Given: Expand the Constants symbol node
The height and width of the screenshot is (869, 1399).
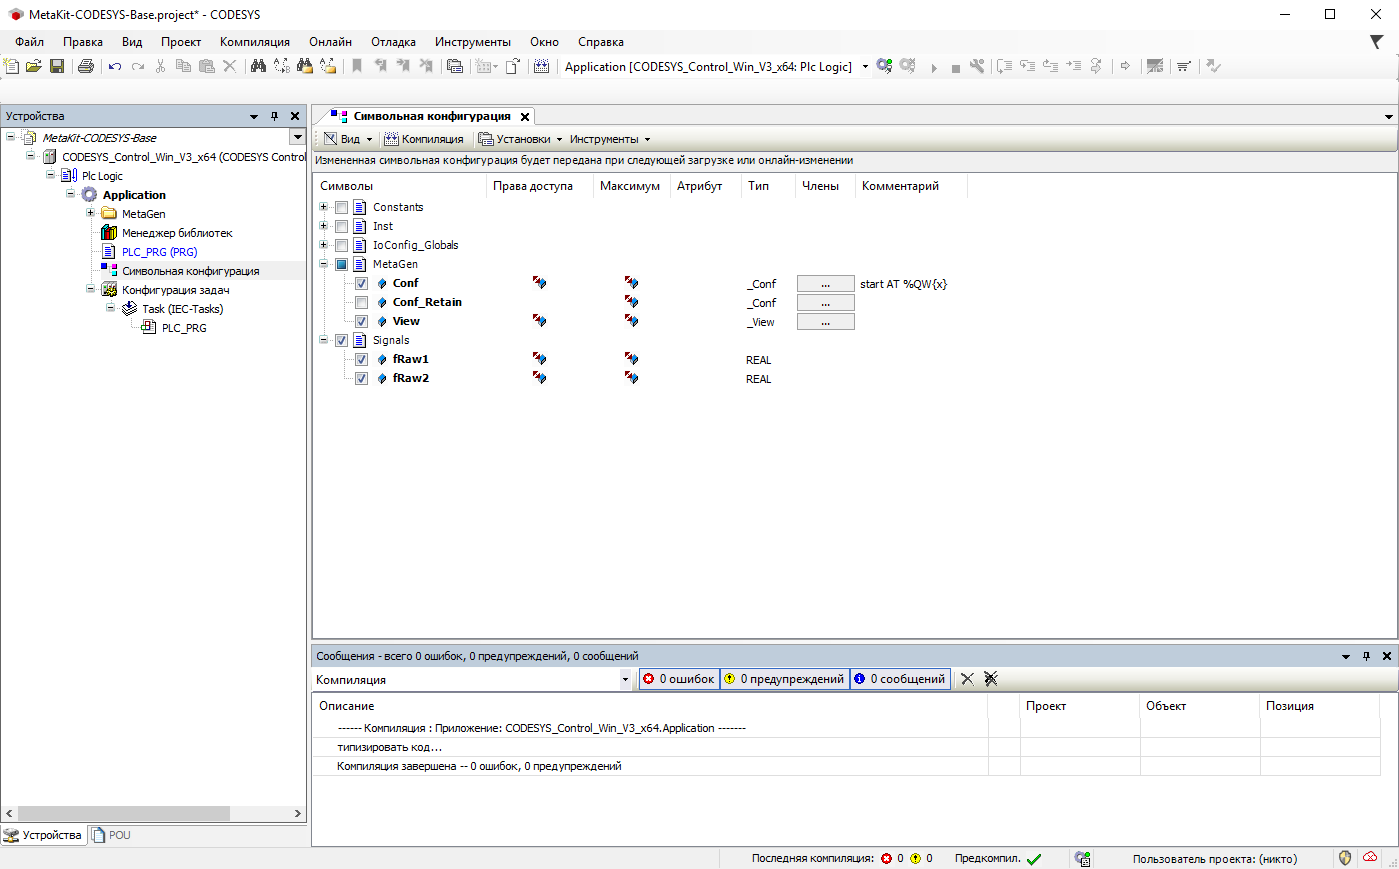Looking at the screenshot, I should (323, 207).
